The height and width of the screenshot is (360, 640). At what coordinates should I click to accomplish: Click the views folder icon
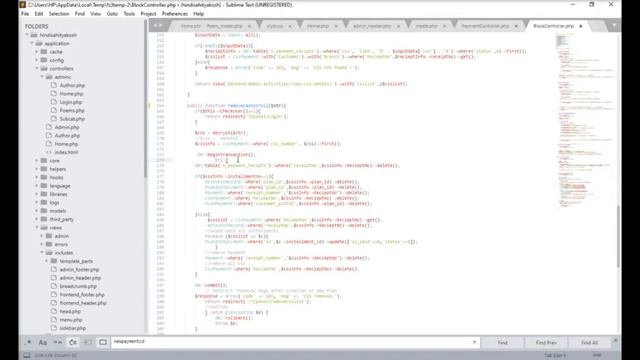coord(44,227)
